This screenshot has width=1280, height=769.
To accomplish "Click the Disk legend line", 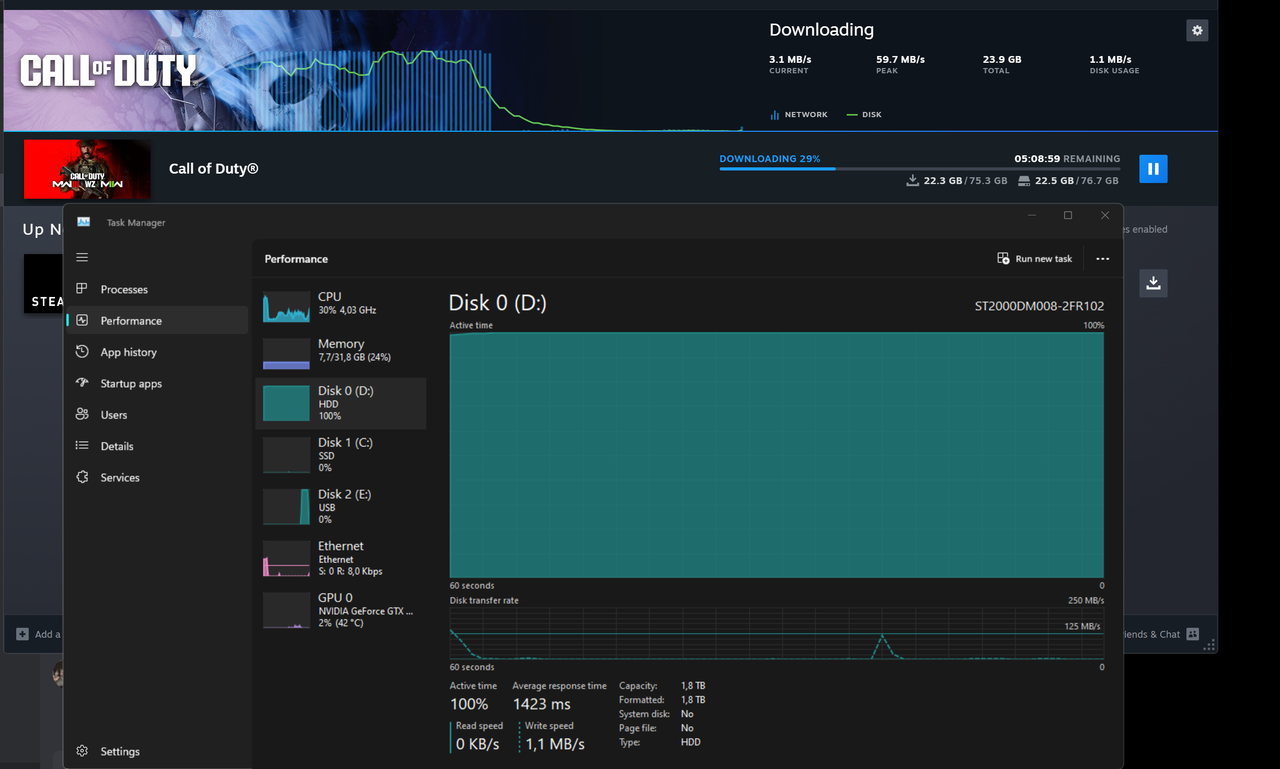I will coord(852,115).
